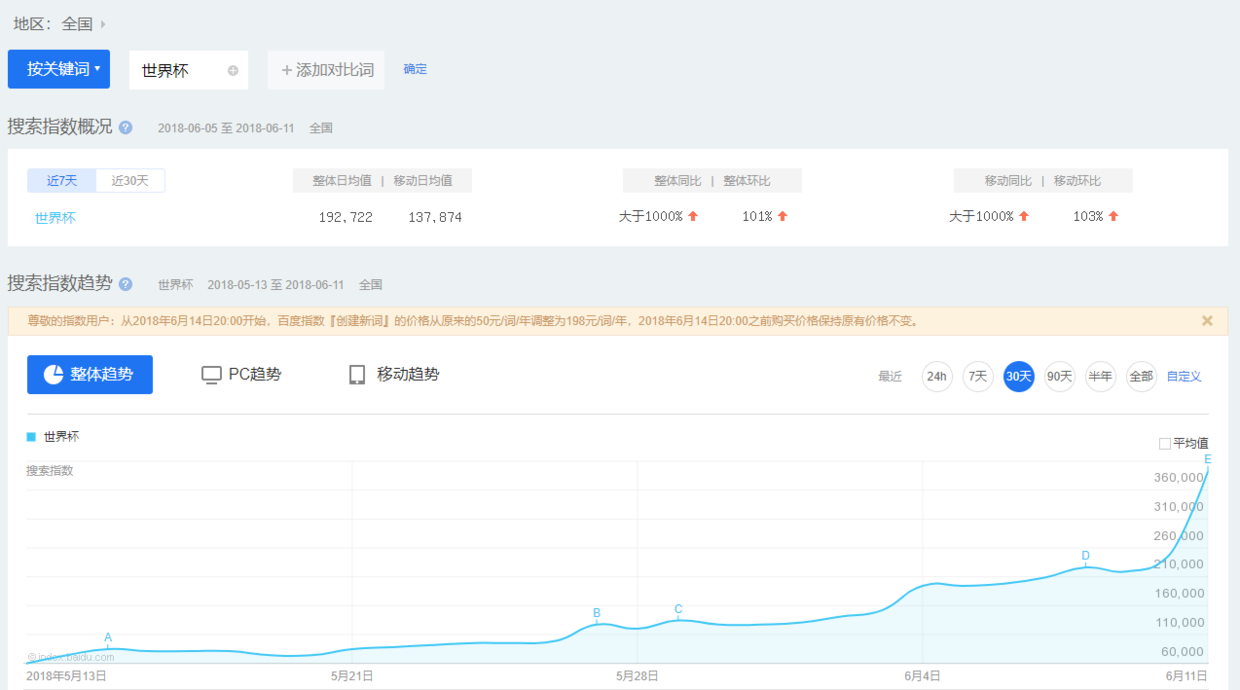The height and width of the screenshot is (690, 1240).
Task: Dismiss price notice via × icon
Action: coord(1207,320)
